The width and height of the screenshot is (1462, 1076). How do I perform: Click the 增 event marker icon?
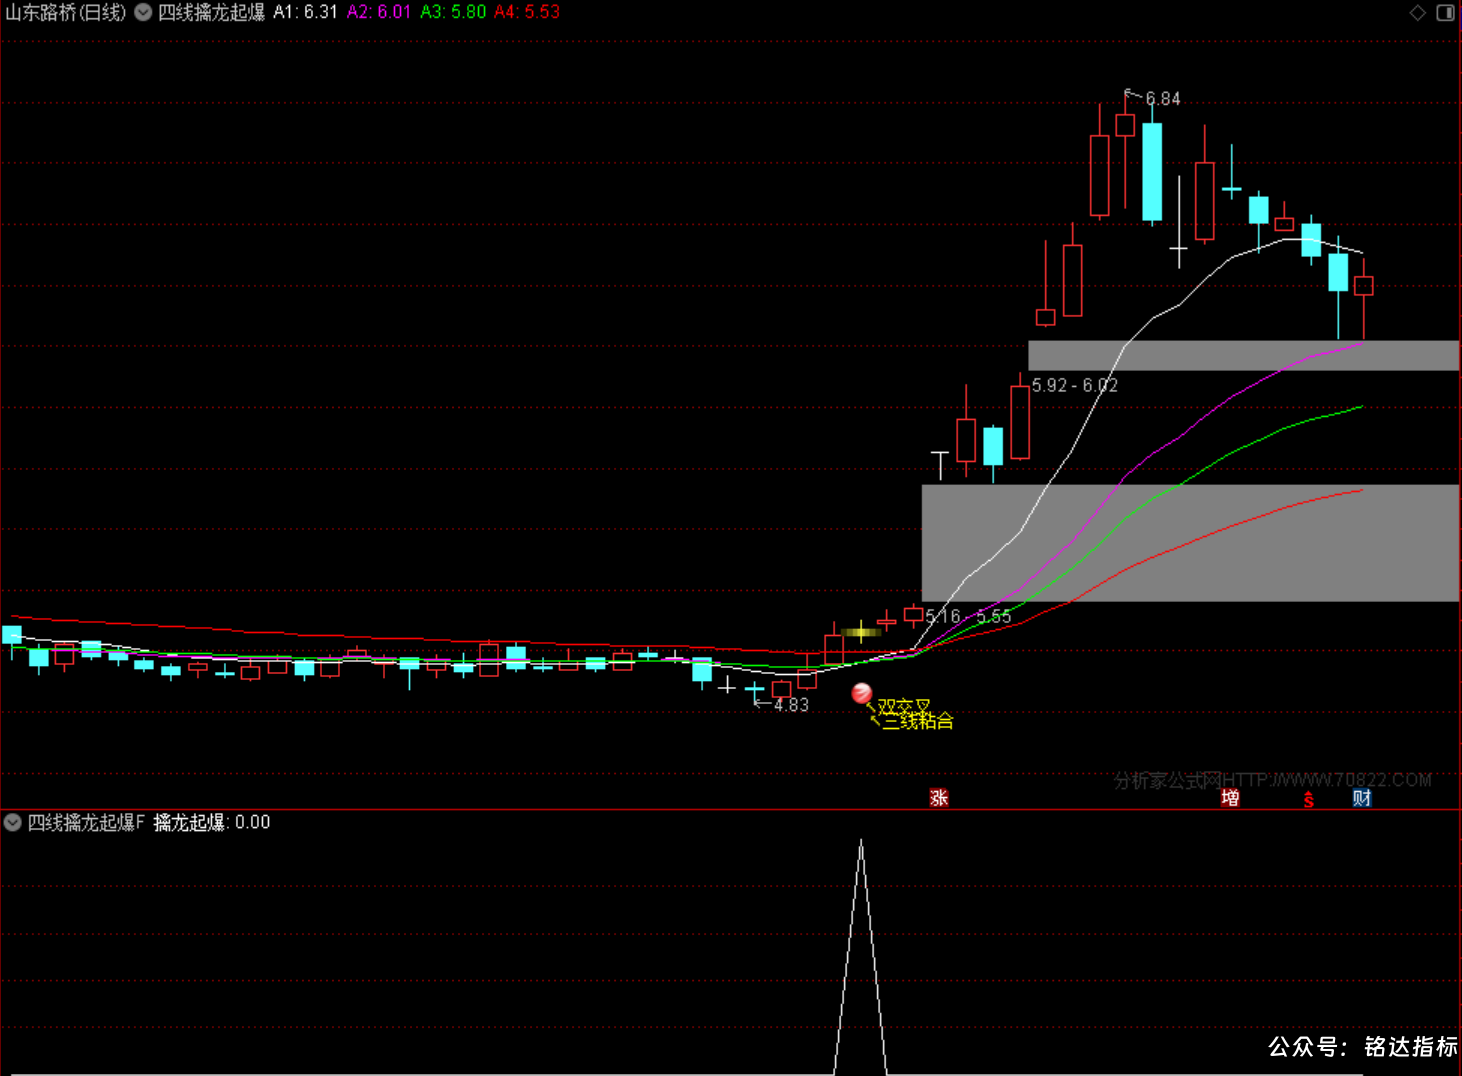coord(1230,798)
